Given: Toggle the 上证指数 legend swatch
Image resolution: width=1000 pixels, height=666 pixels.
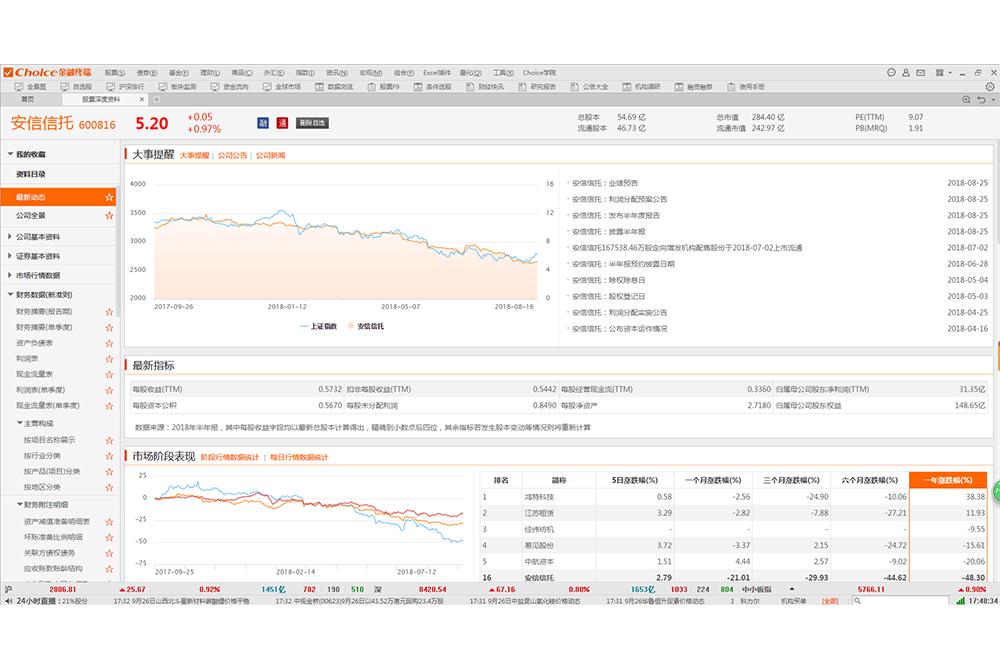Looking at the screenshot, I should 304,326.
